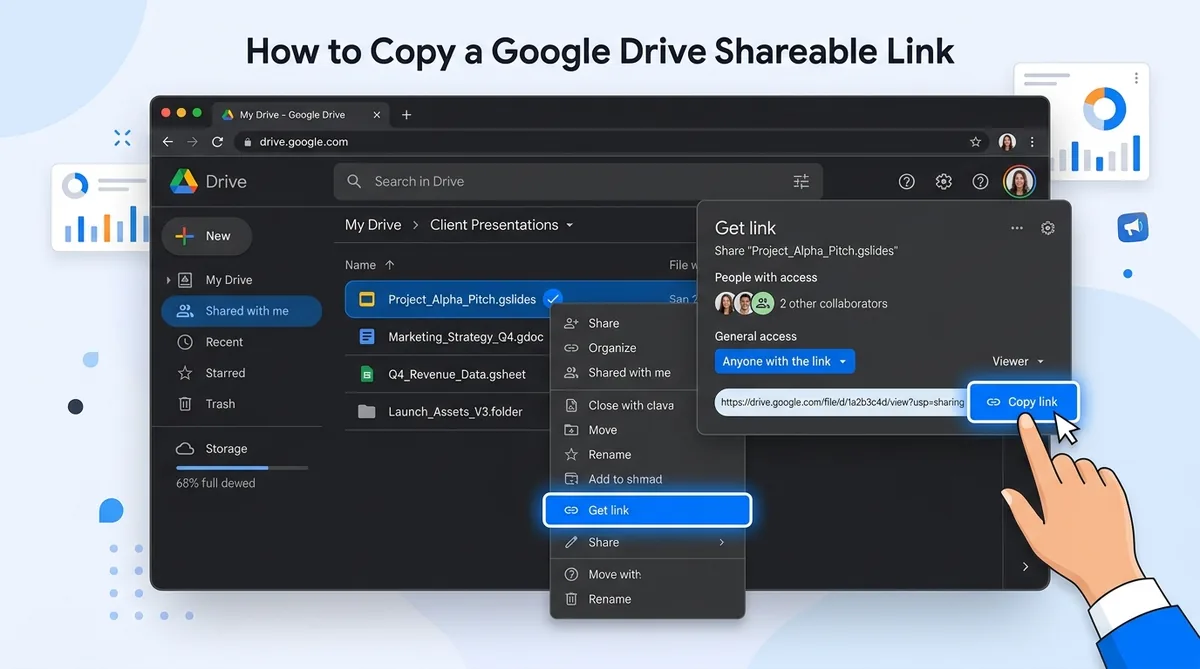Open the Viewer role dropdown
Viewport: 1200px width, 669px height.
tap(1018, 361)
